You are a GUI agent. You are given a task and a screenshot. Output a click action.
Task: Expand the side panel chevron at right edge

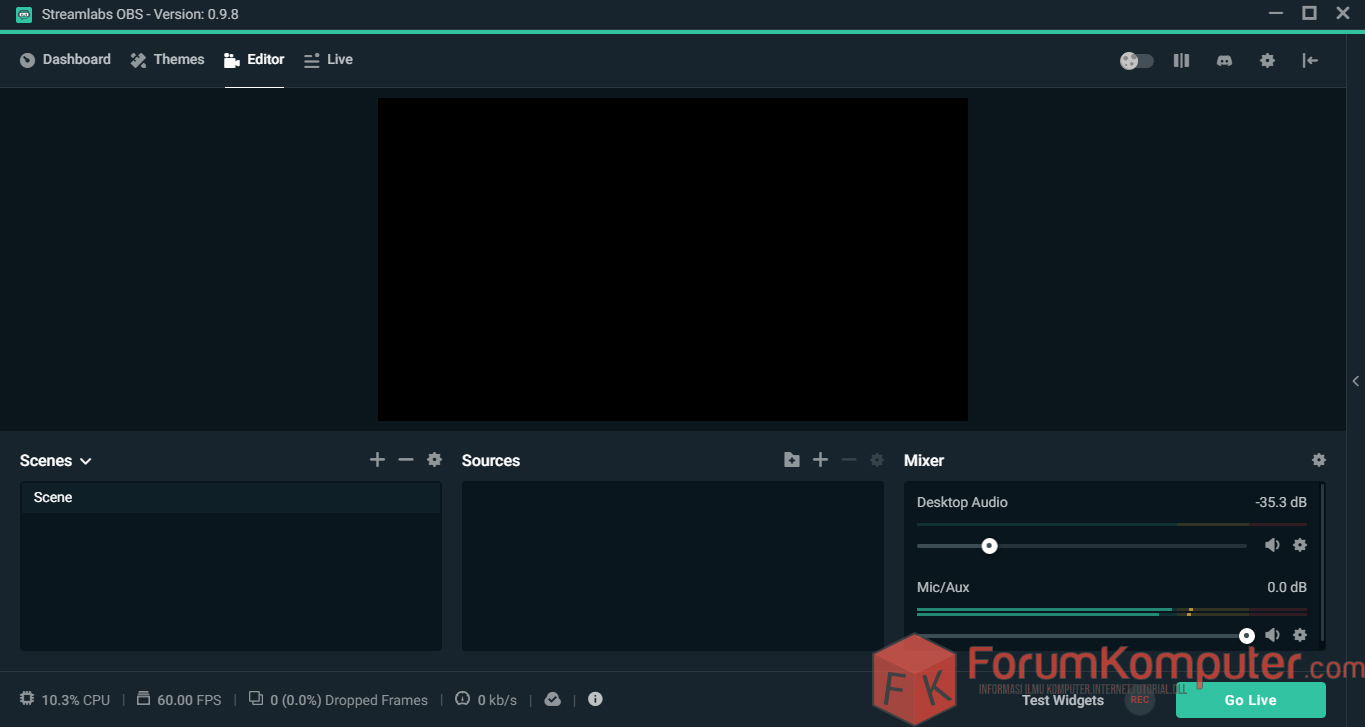(1356, 381)
